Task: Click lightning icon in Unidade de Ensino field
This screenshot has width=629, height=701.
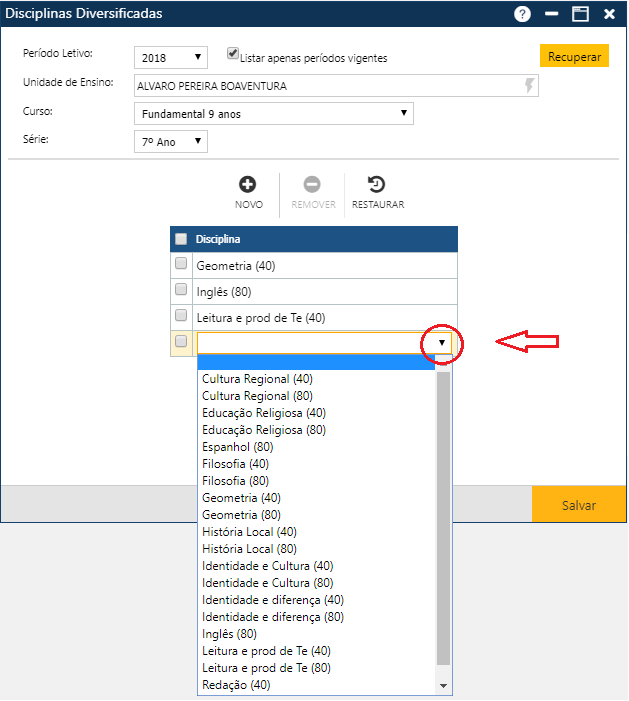Action: pos(529,86)
